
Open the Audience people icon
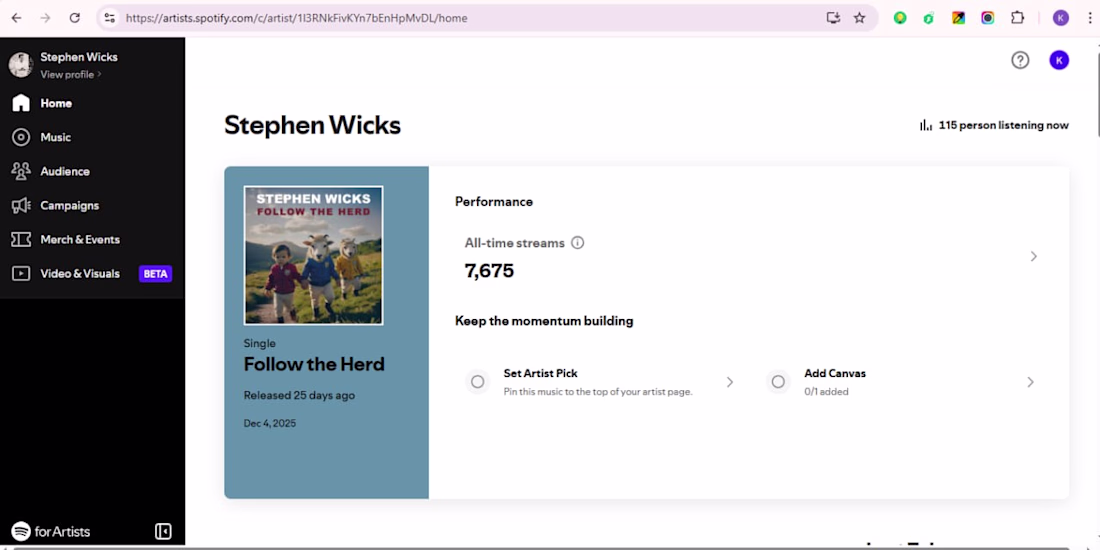21,171
